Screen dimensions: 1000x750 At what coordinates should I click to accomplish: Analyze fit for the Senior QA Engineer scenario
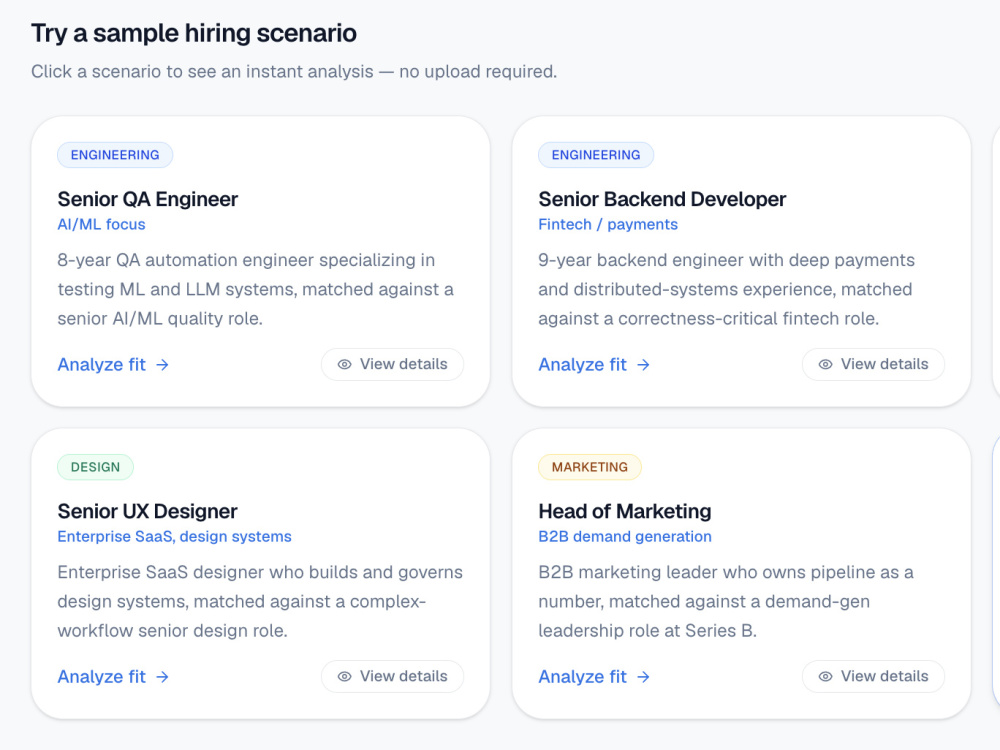[x=114, y=365]
